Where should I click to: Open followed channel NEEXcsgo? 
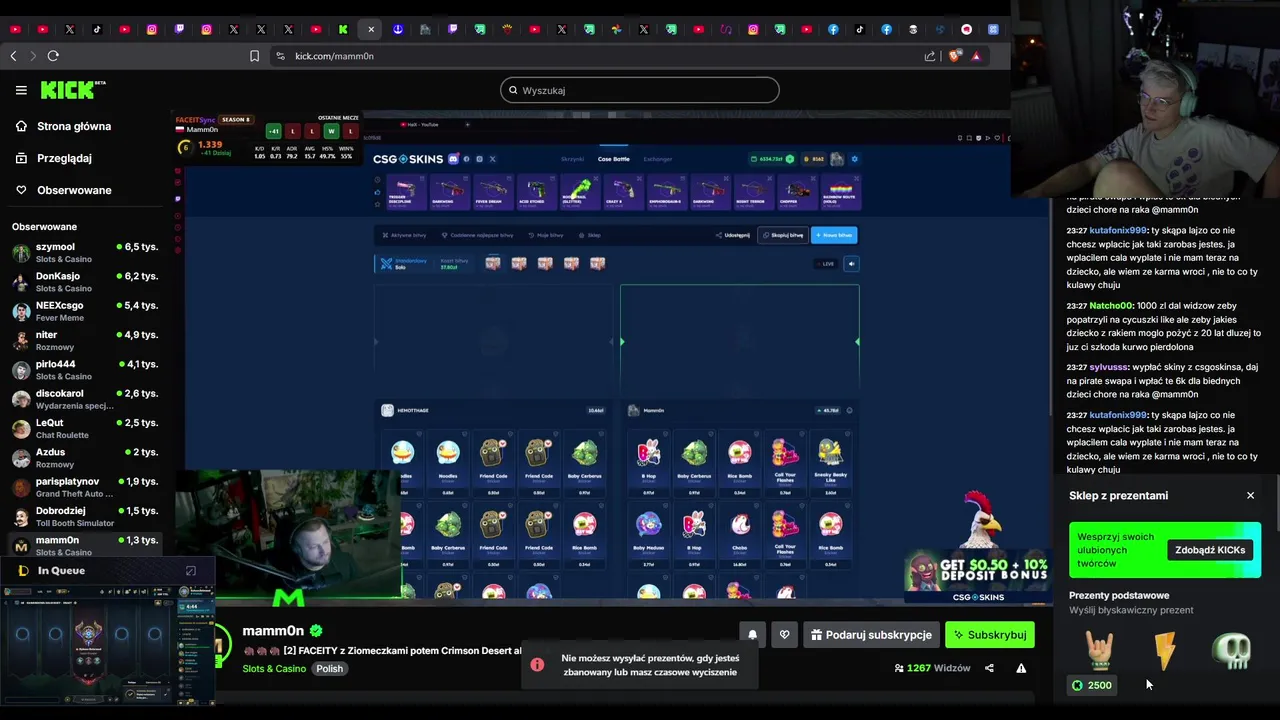(85, 311)
